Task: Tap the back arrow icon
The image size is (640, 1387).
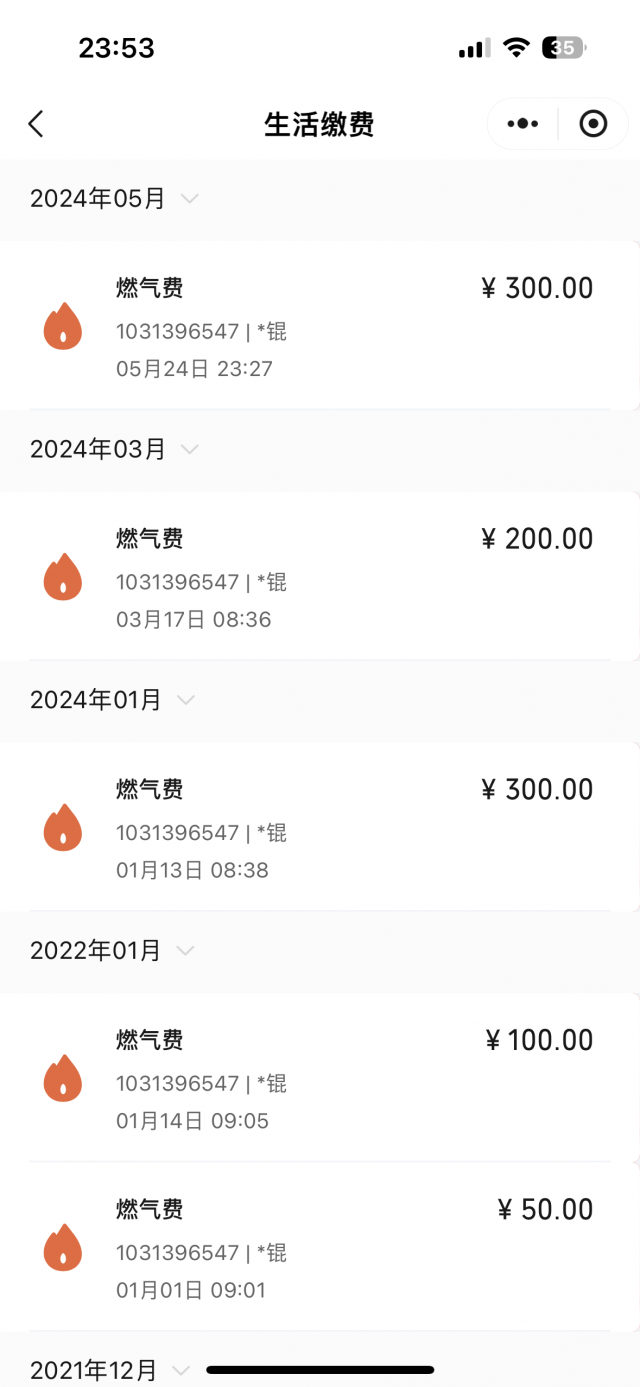Action: click(36, 124)
